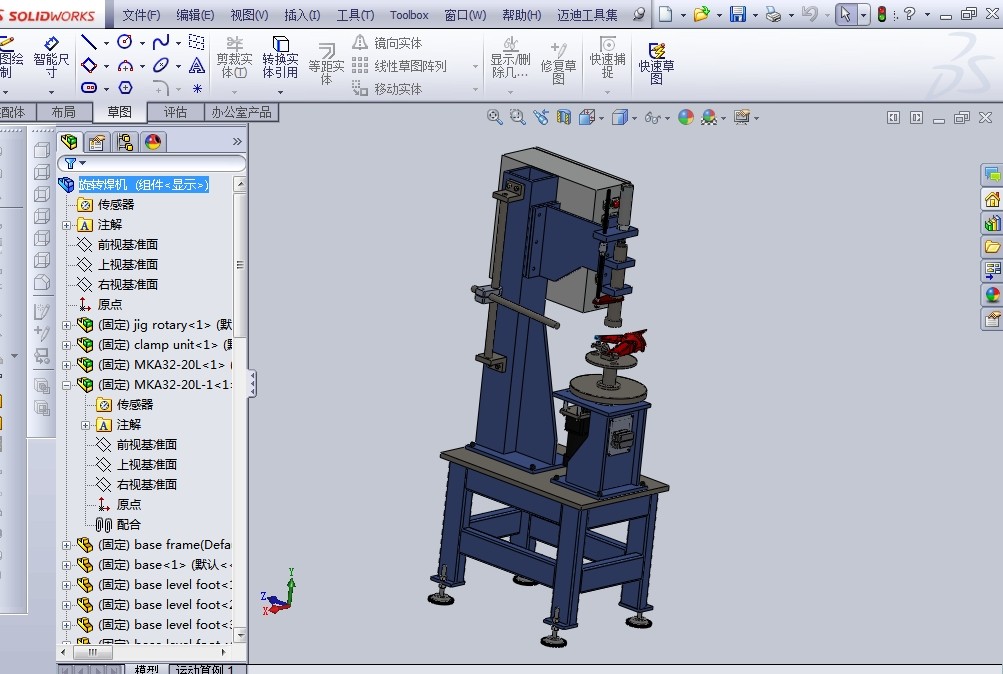Viewport: 1003px width, 674px height.
Task: Open the 编辑(E) menu
Action: [x=195, y=14]
